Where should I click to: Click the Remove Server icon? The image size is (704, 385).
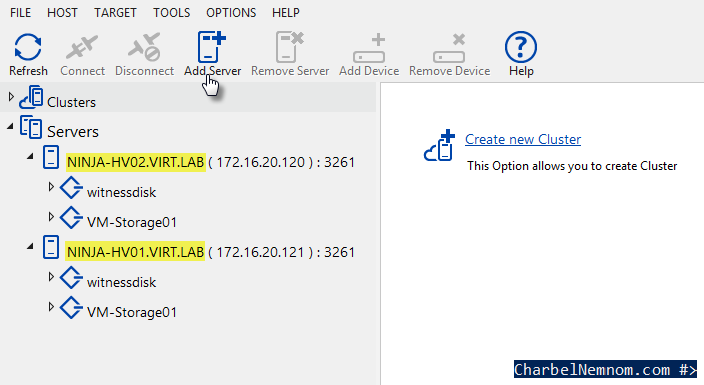(x=290, y=47)
